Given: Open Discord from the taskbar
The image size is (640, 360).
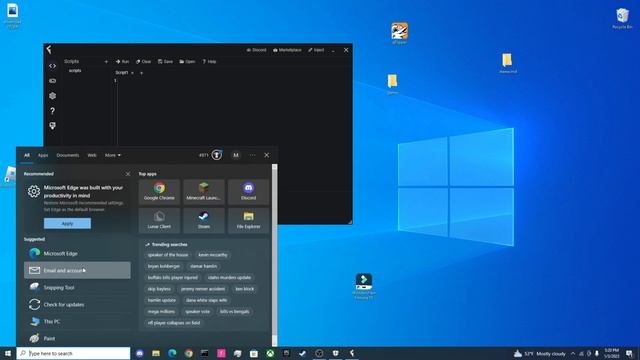Looking at the screenshot, I should (140, 353).
